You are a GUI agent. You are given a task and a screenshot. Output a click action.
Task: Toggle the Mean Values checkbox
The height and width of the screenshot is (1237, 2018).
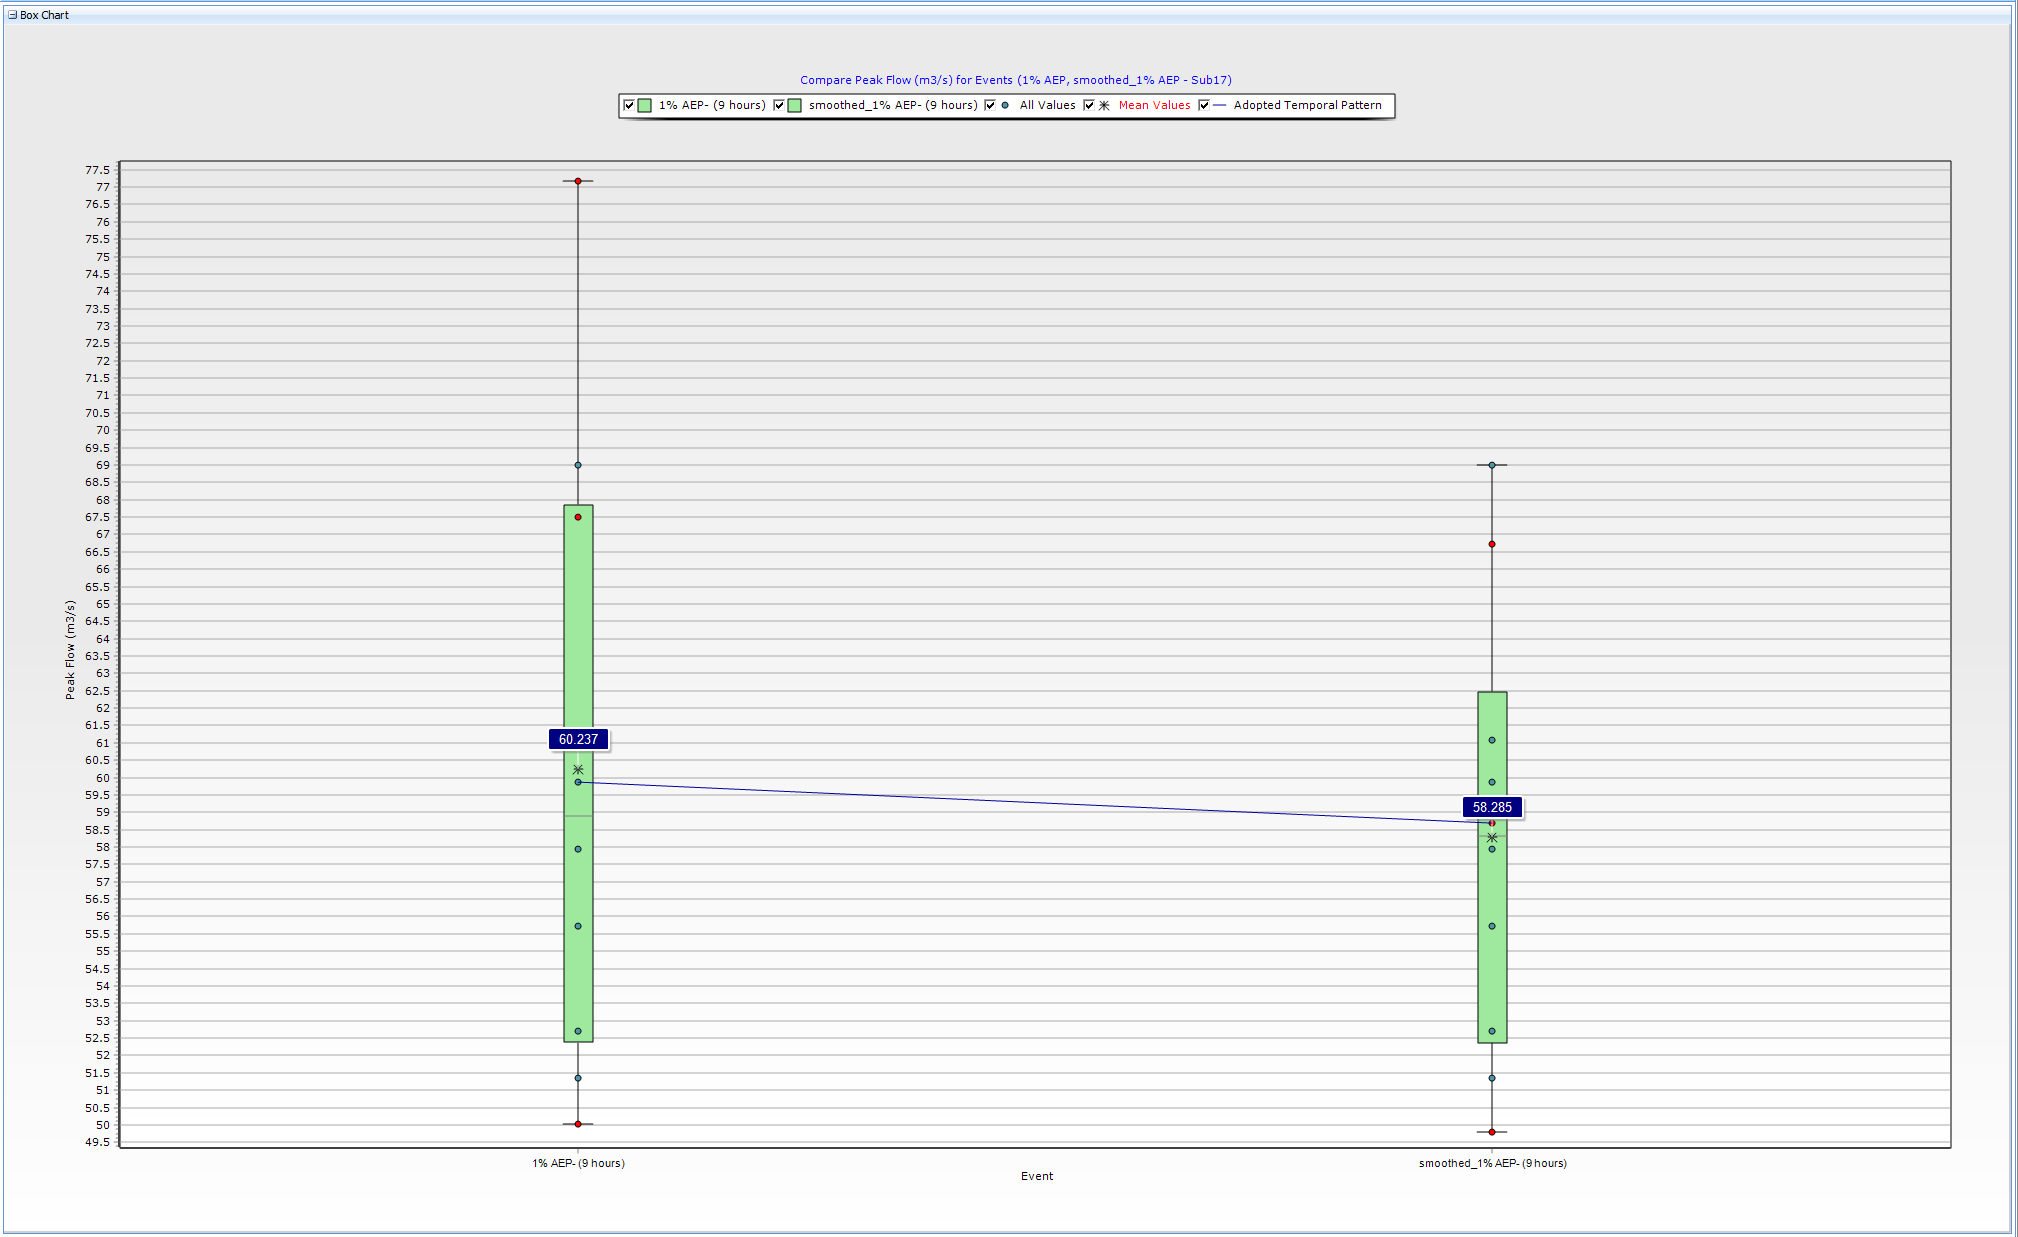[x=1089, y=105]
